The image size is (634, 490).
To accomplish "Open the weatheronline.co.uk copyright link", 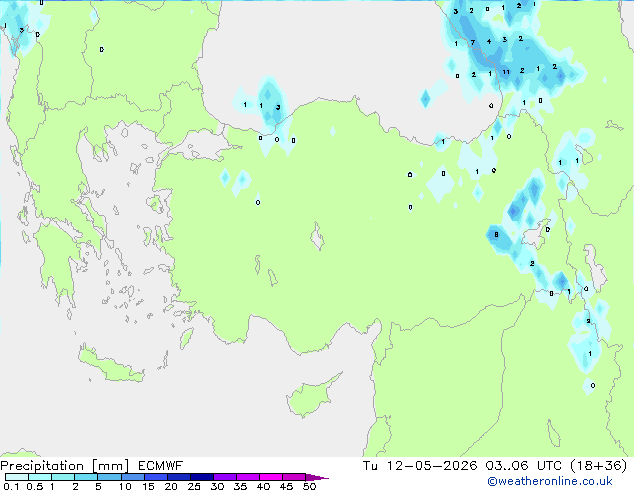I will (550, 481).
